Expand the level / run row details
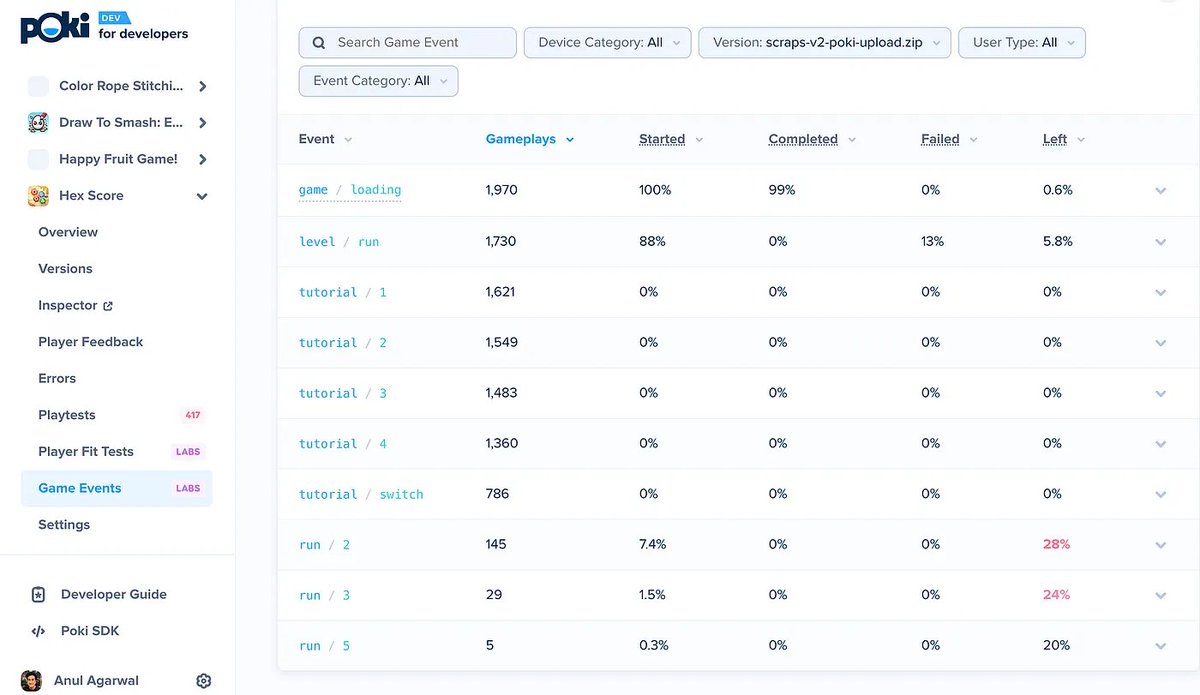This screenshot has width=1200, height=695. pyautogui.click(x=1160, y=242)
